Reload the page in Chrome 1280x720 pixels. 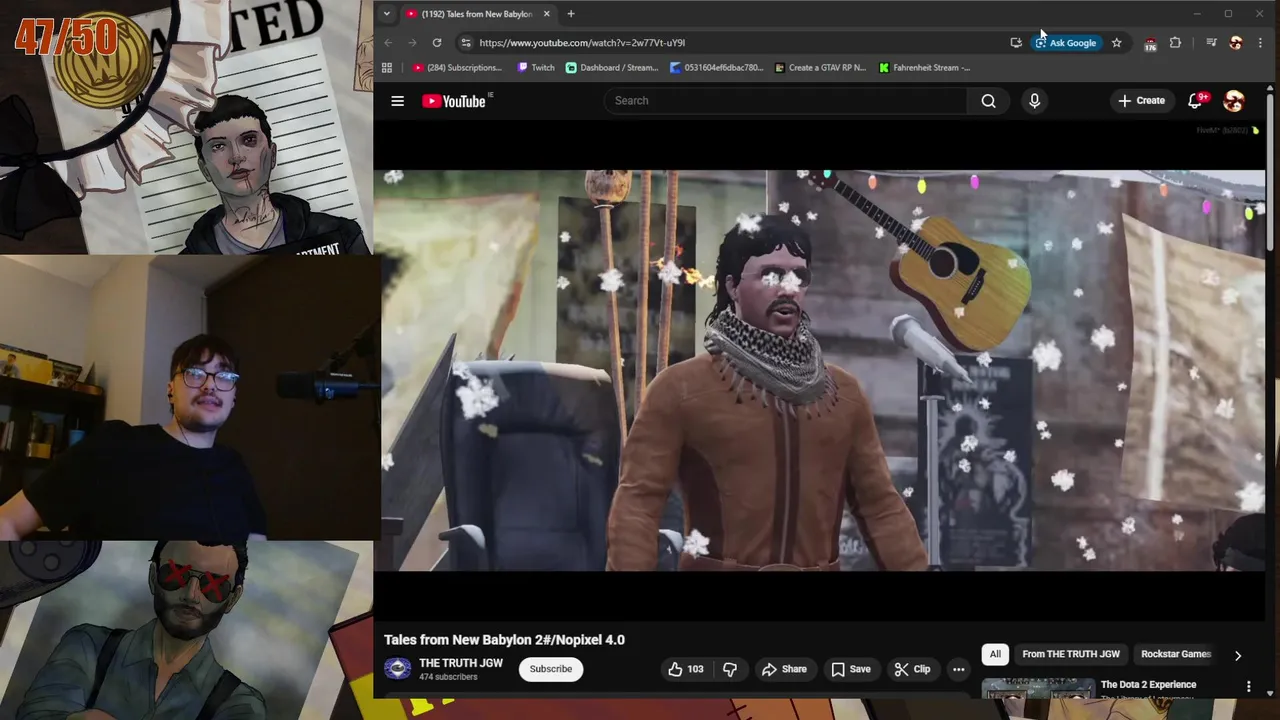[437, 43]
